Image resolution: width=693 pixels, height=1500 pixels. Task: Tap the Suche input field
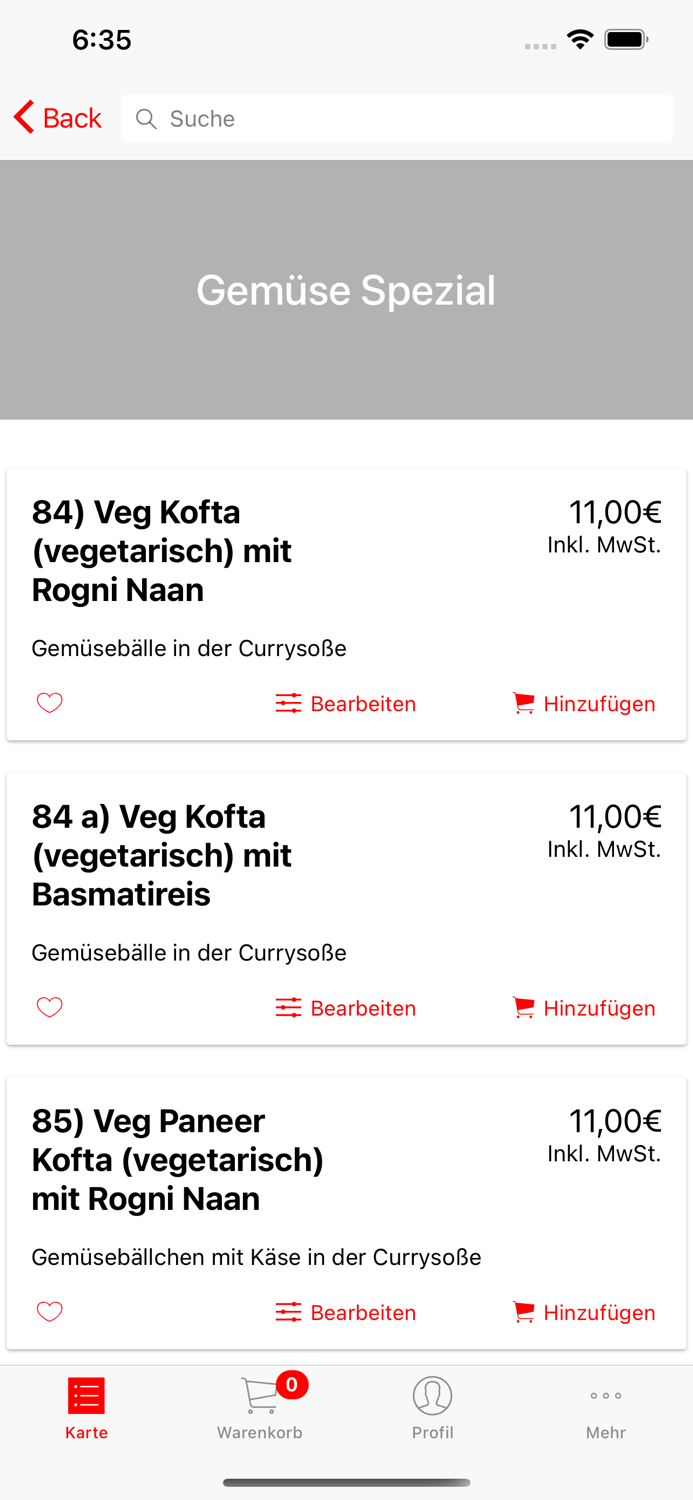click(x=397, y=118)
